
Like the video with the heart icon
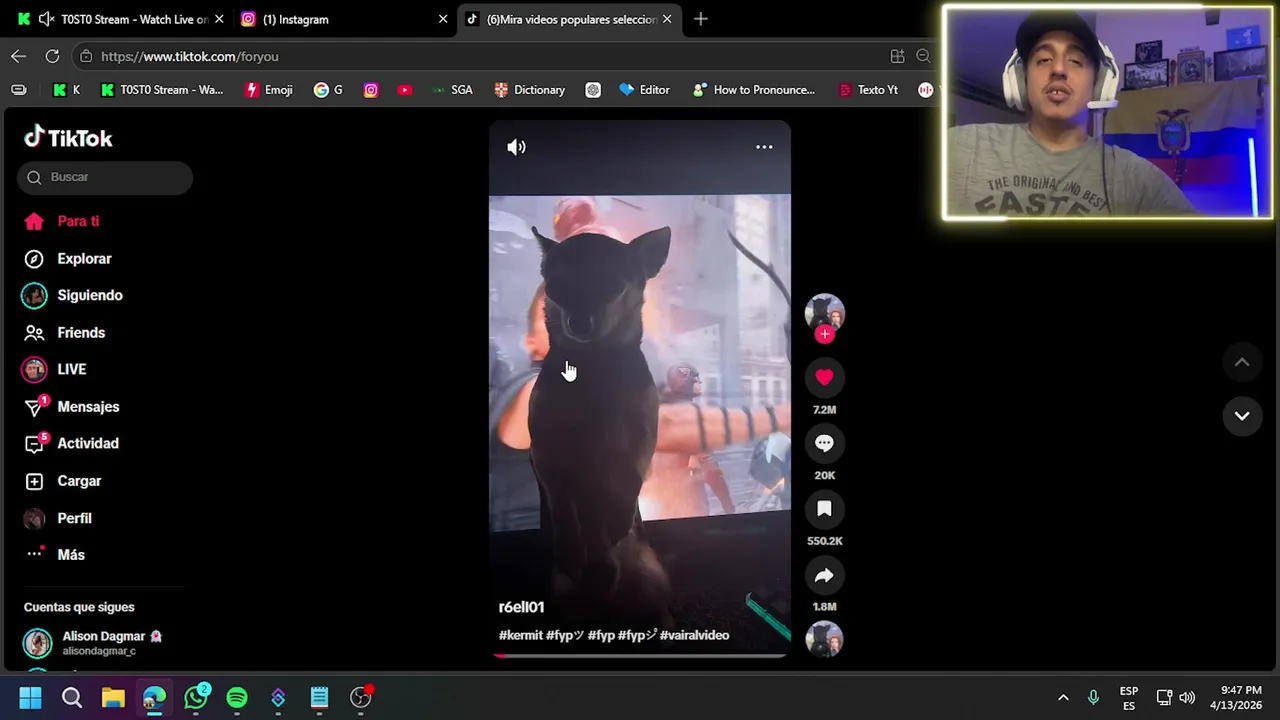(824, 377)
